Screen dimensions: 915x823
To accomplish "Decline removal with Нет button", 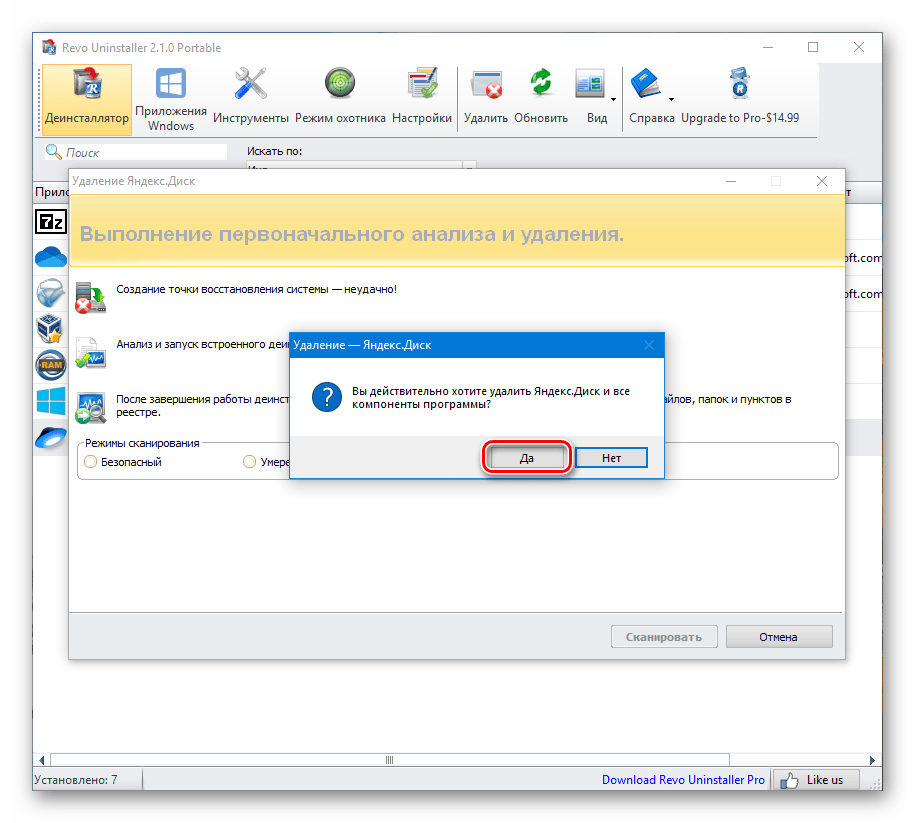I will click(x=611, y=458).
